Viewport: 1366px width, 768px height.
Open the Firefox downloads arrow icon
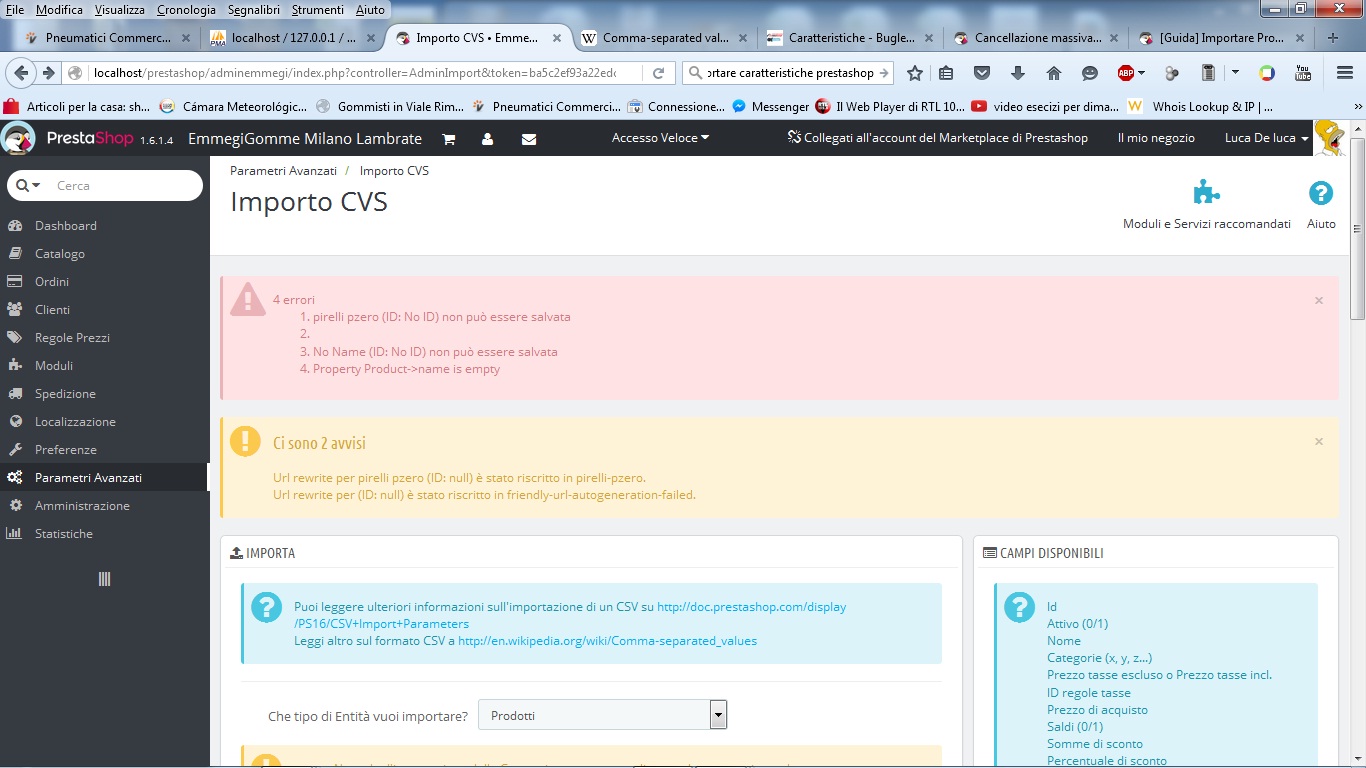(1018, 73)
